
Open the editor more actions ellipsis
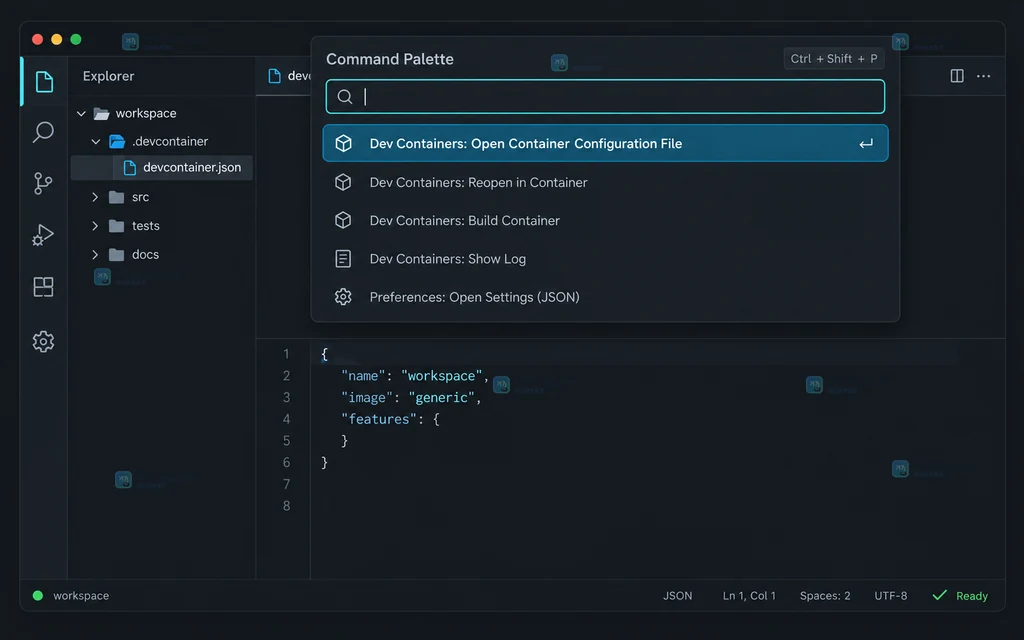(984, 76)
